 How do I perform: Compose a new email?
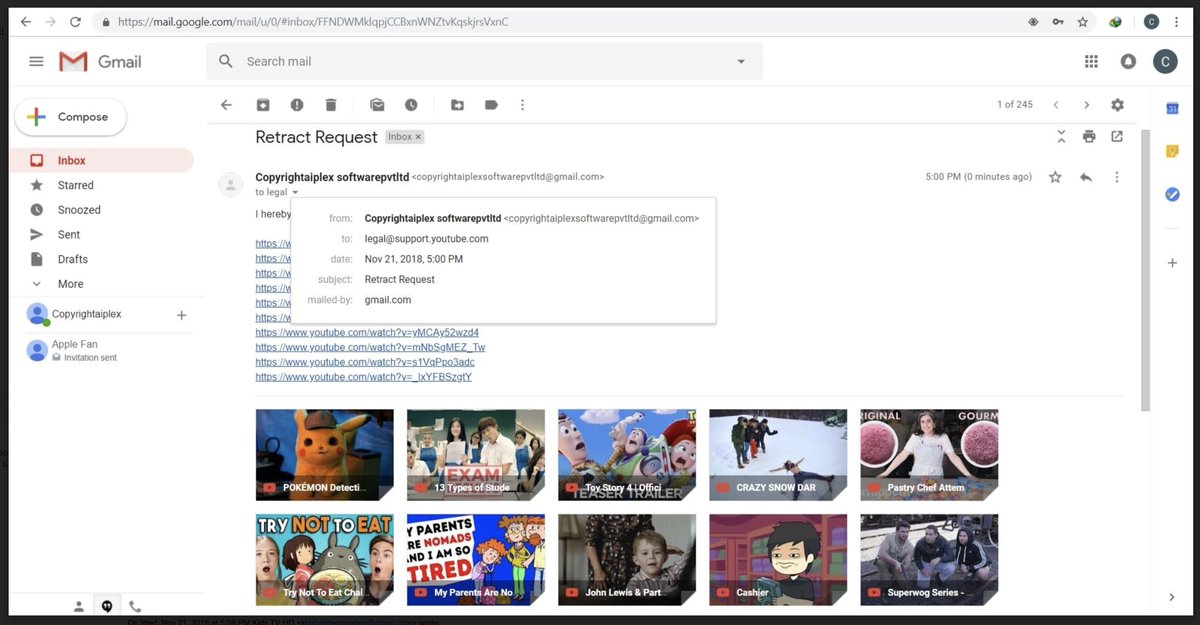point(70,117)
